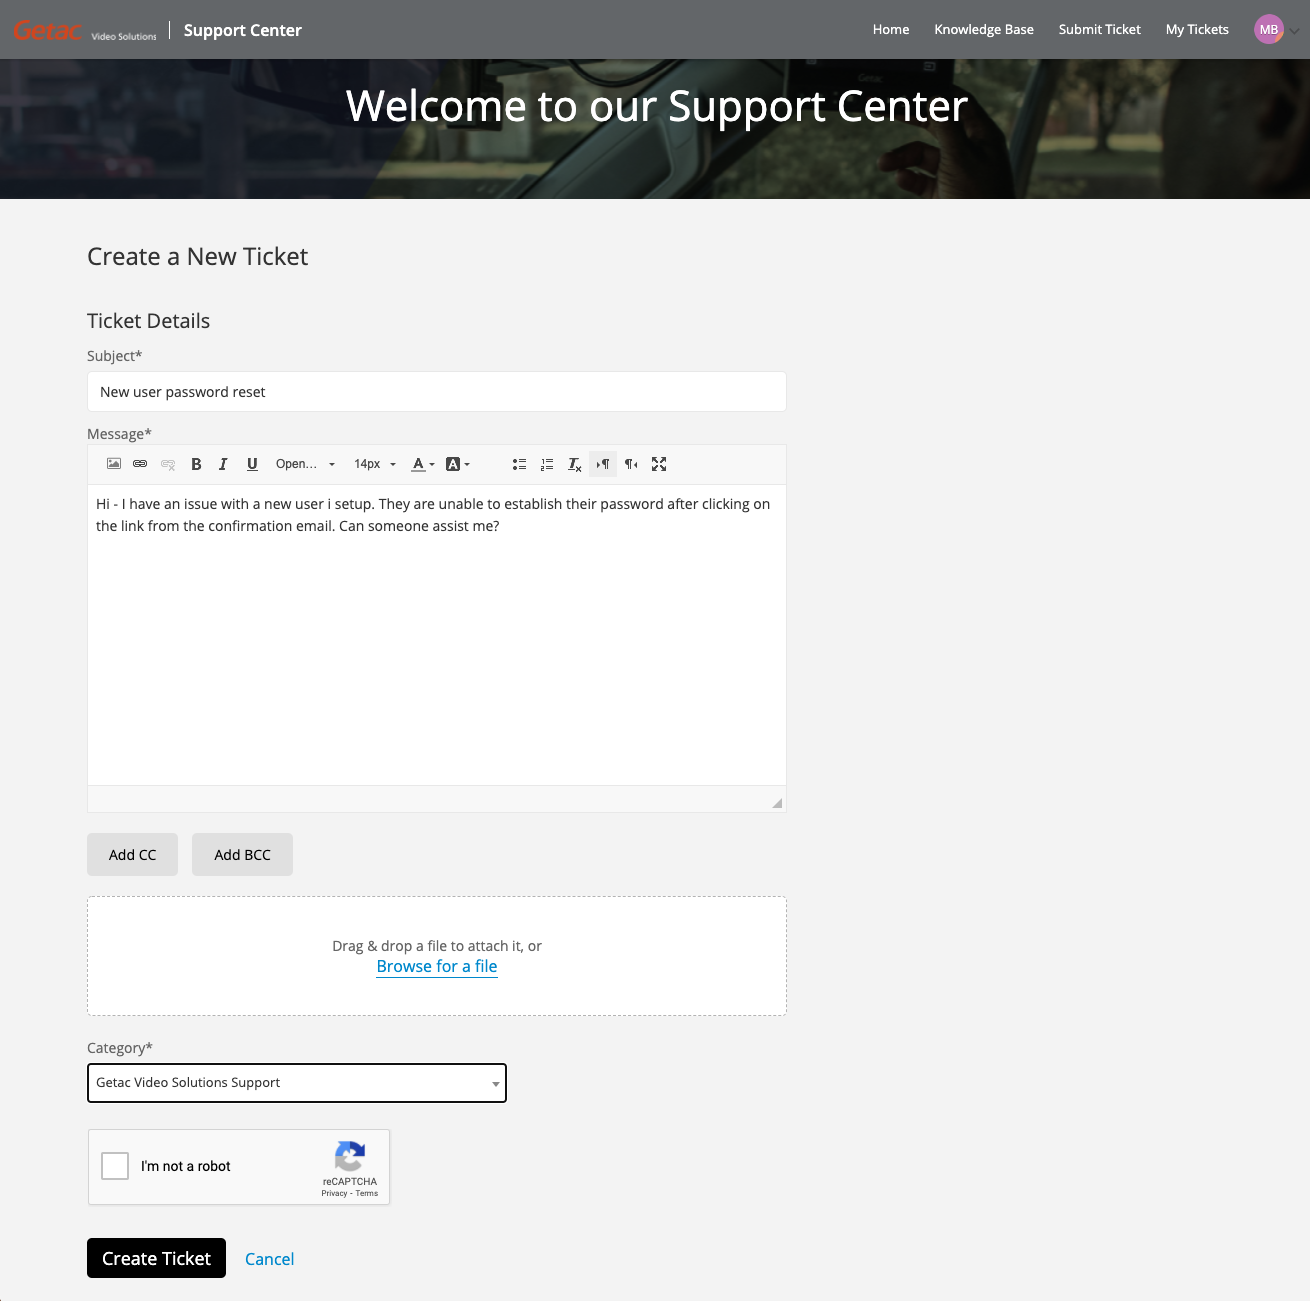
Task: Click inside the message text area
Action: [x=437, y=635]
